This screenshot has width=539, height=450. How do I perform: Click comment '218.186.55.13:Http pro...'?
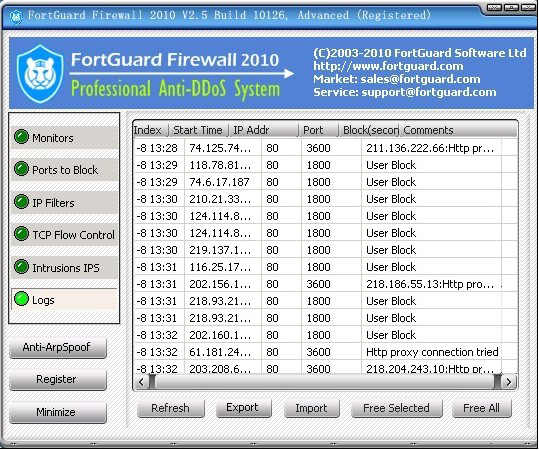[x=430, y=284]
